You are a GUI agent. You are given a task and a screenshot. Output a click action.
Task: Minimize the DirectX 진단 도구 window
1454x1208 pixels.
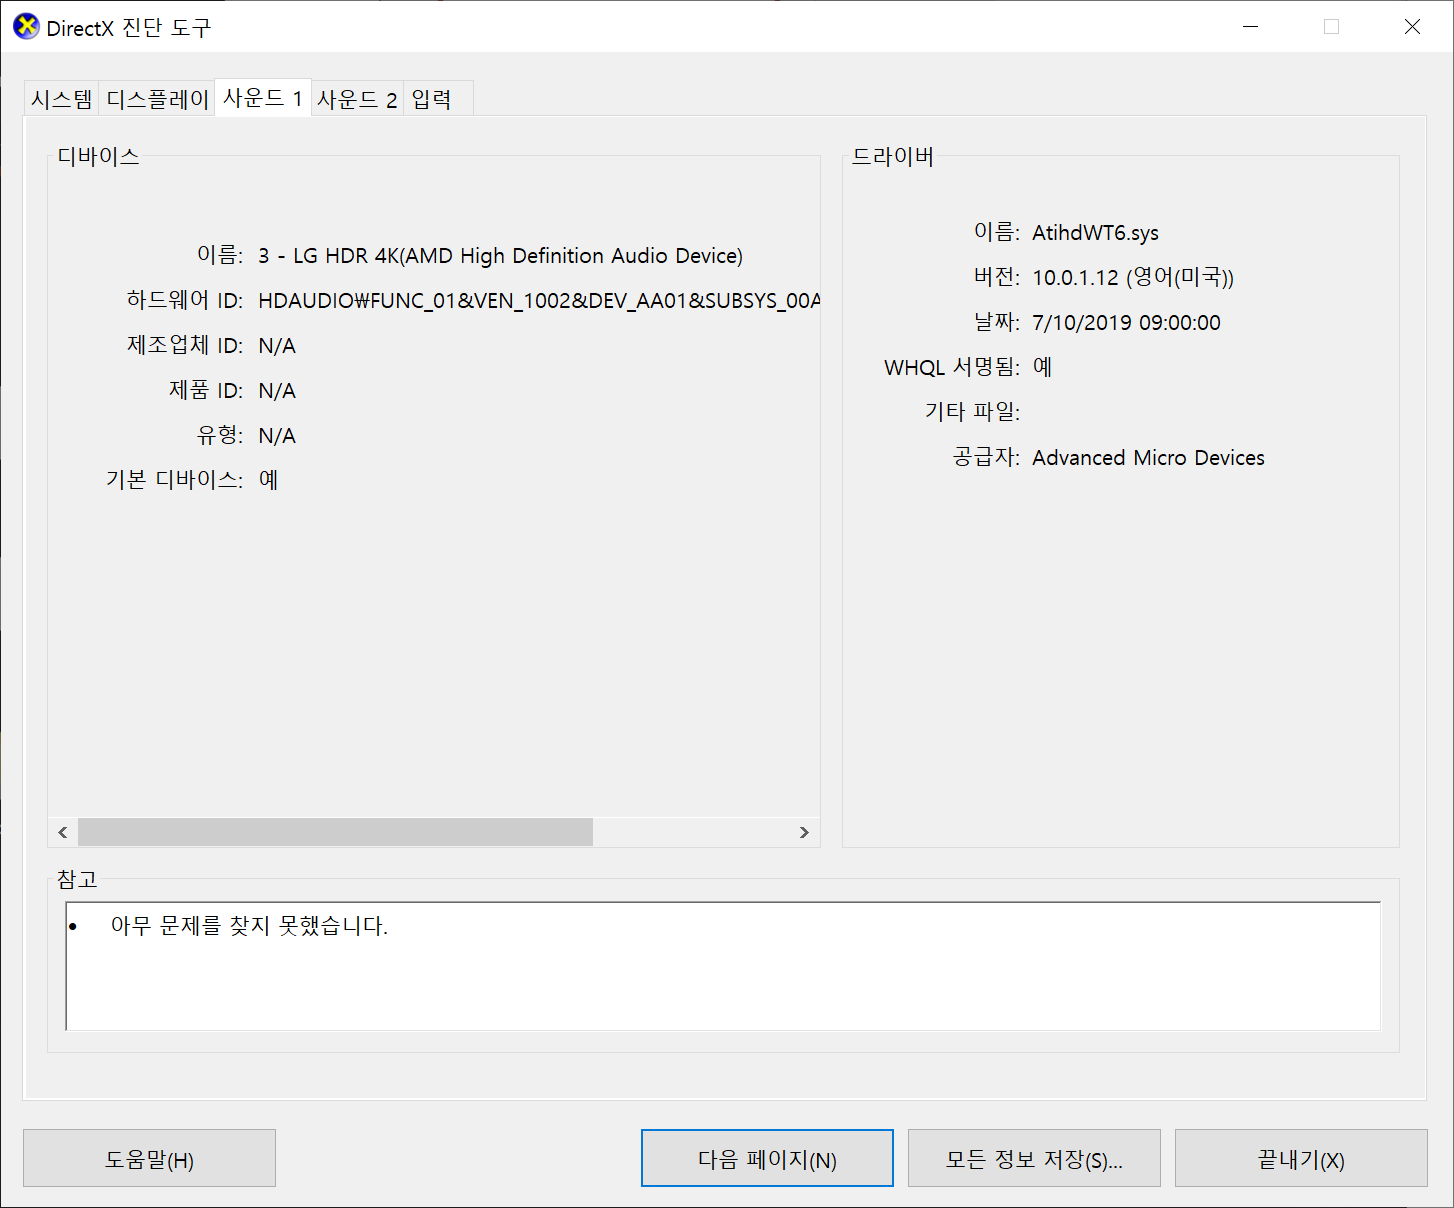coord(1250,27)
